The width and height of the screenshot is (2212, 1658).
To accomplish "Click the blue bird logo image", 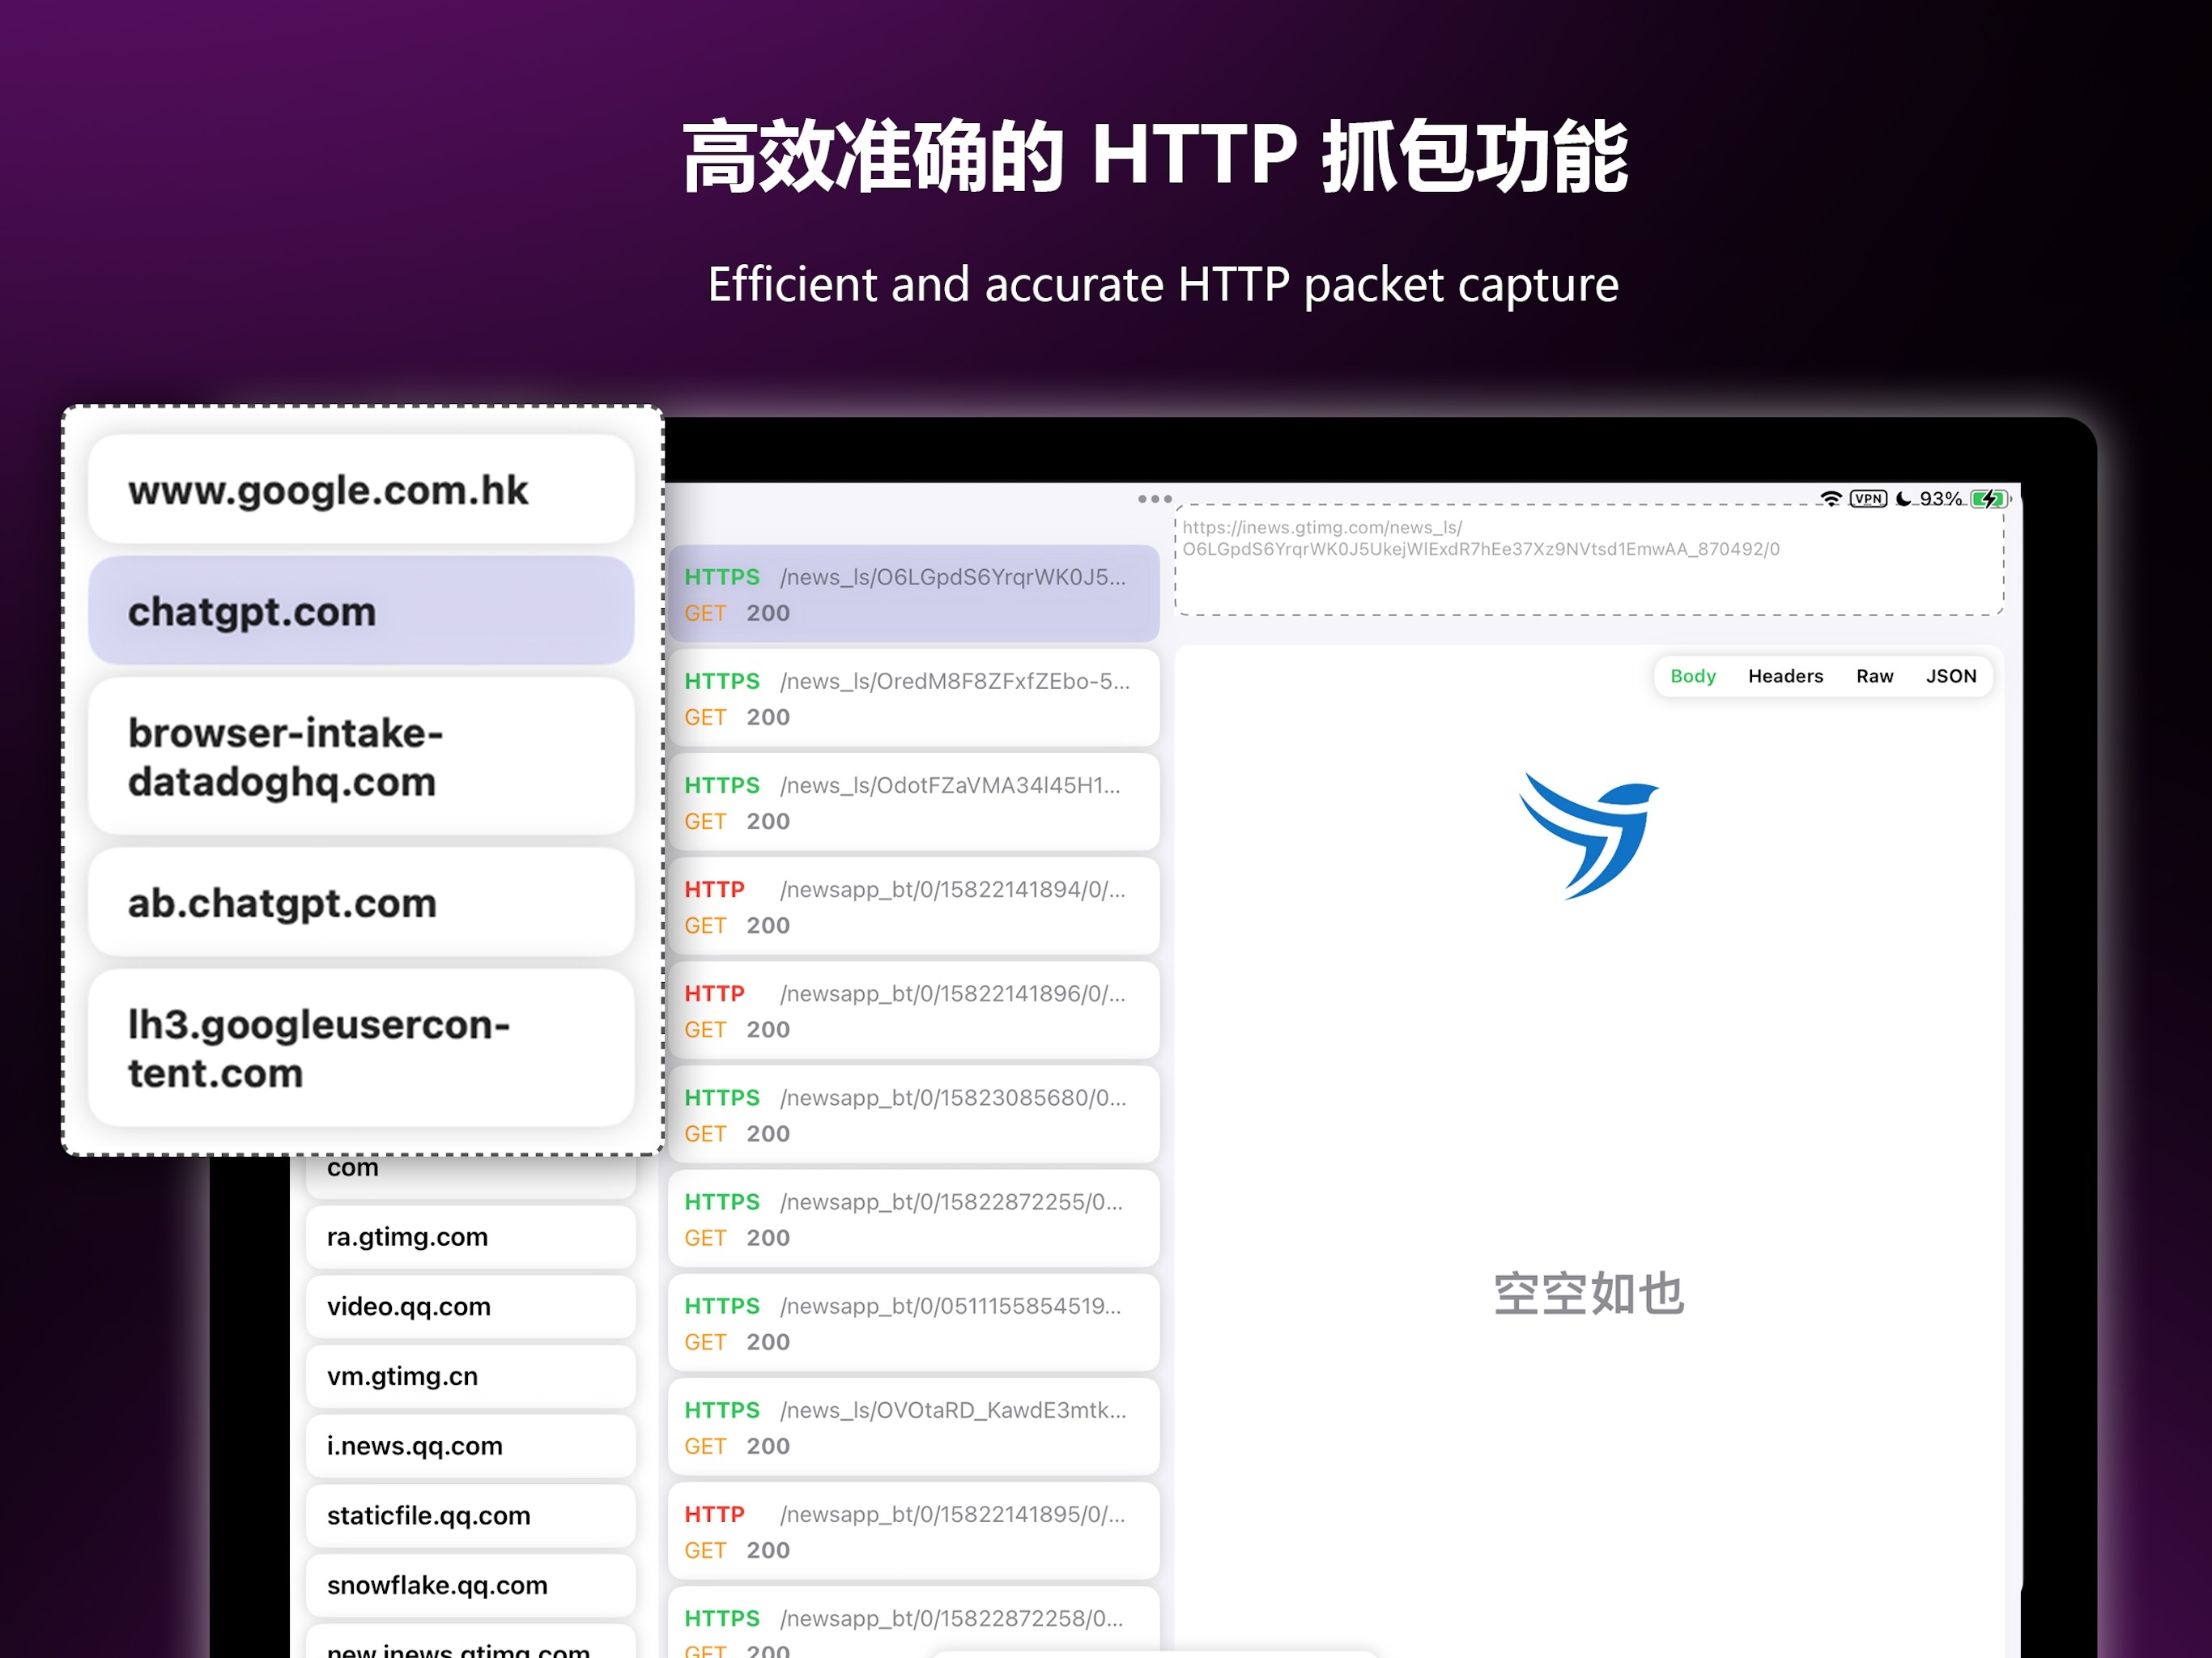I will point(1588,835).
